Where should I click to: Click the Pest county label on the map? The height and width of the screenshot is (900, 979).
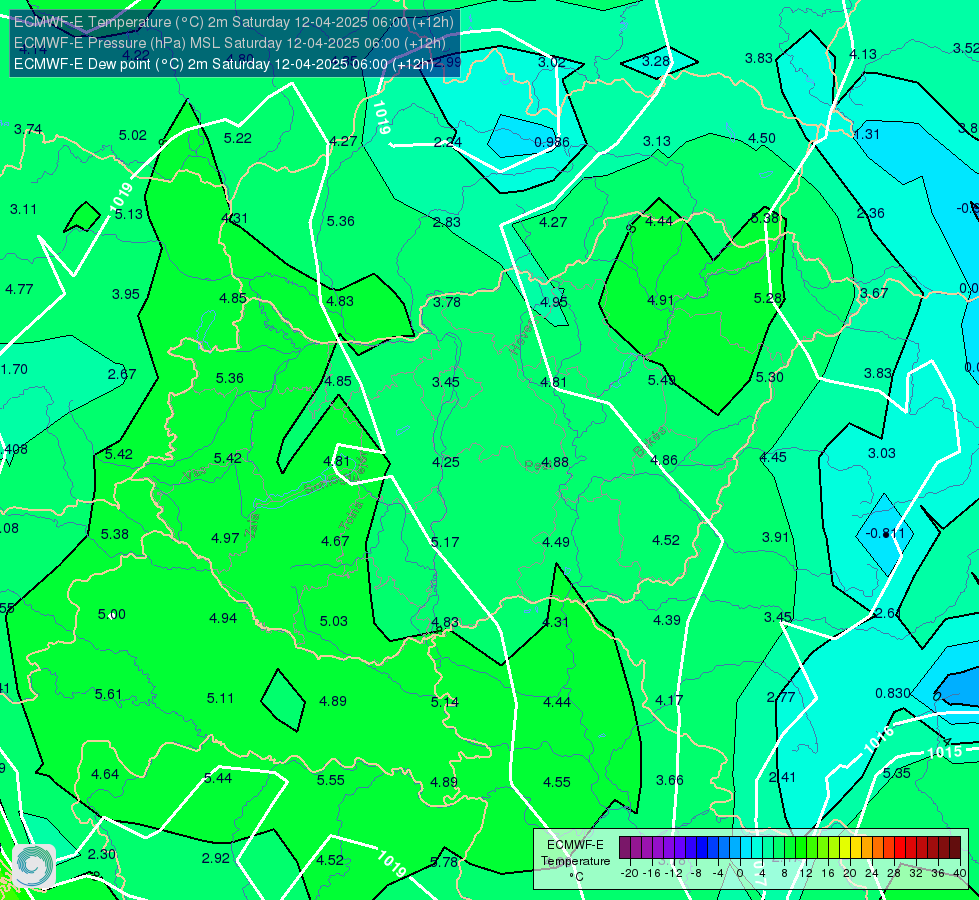click(x=537, y=465)
